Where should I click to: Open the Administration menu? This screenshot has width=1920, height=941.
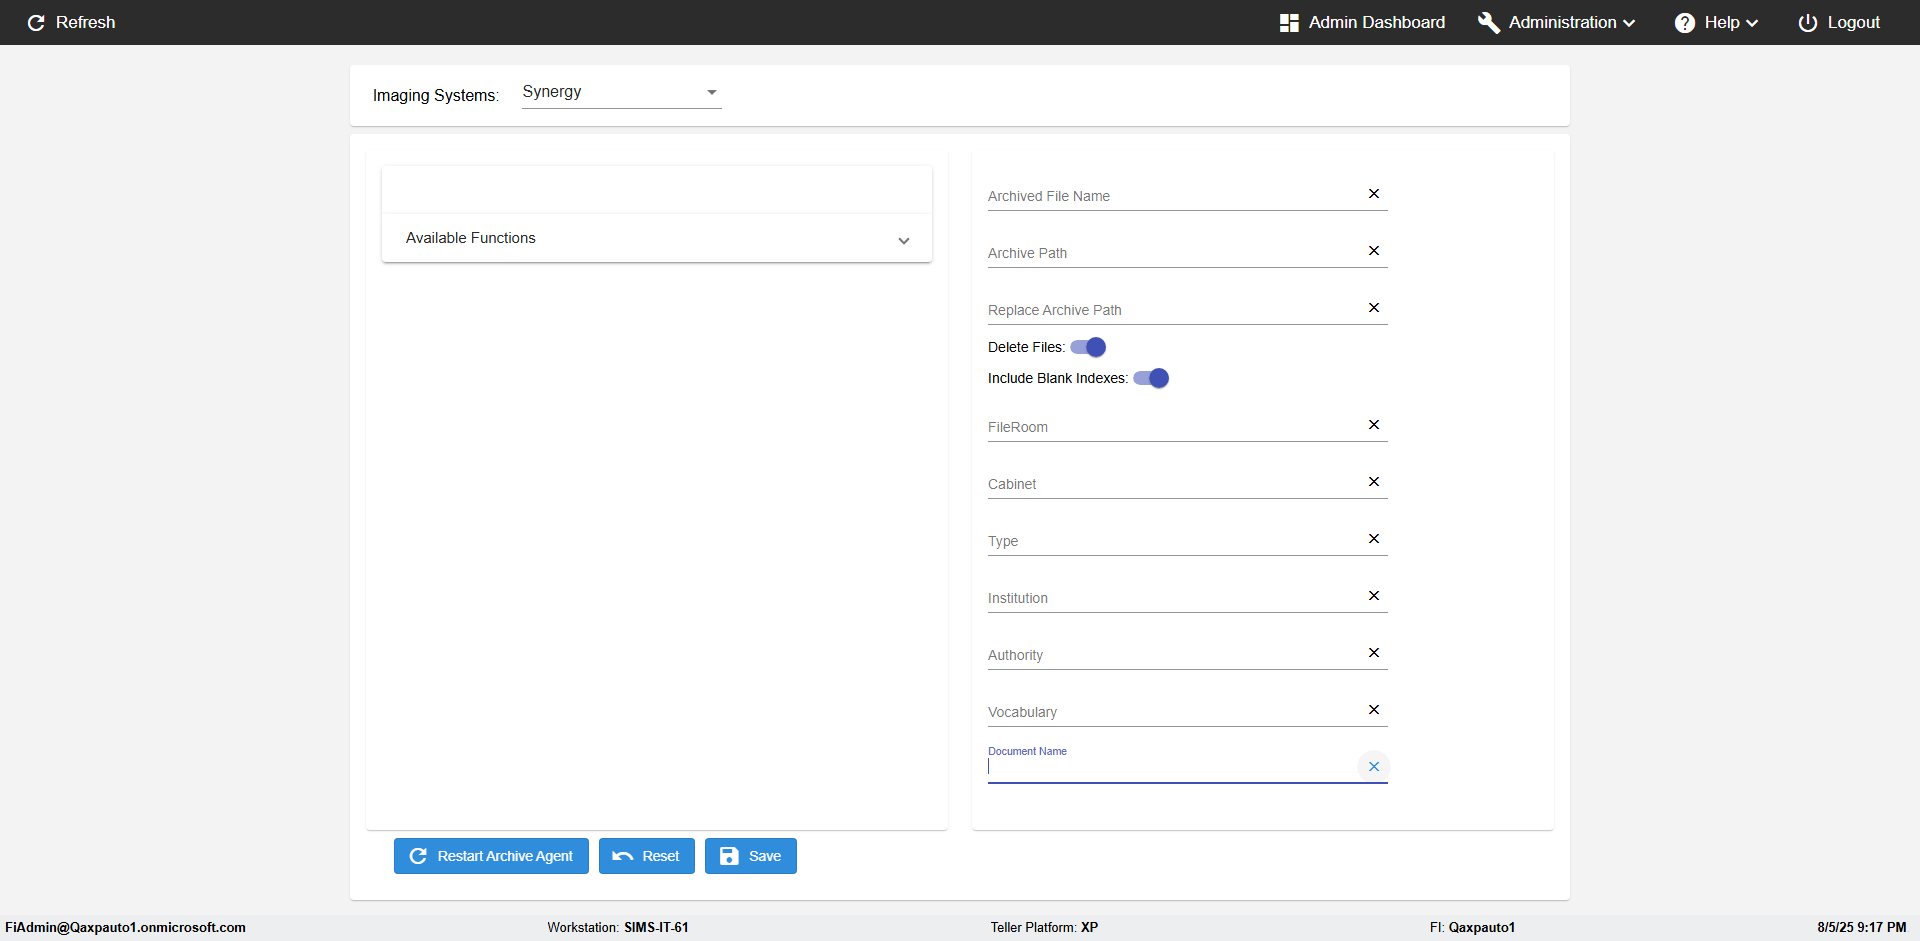coord(1557,22)
